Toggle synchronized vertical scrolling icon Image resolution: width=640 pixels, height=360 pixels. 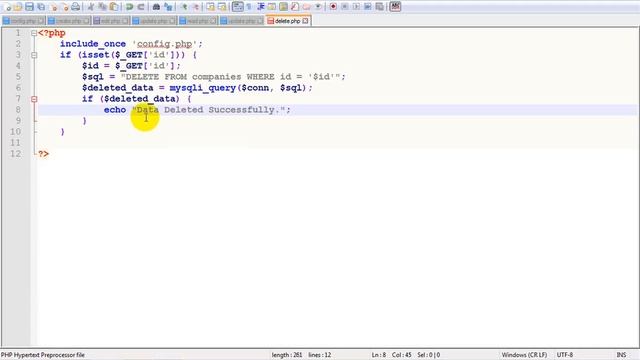(x=211, y=7)
